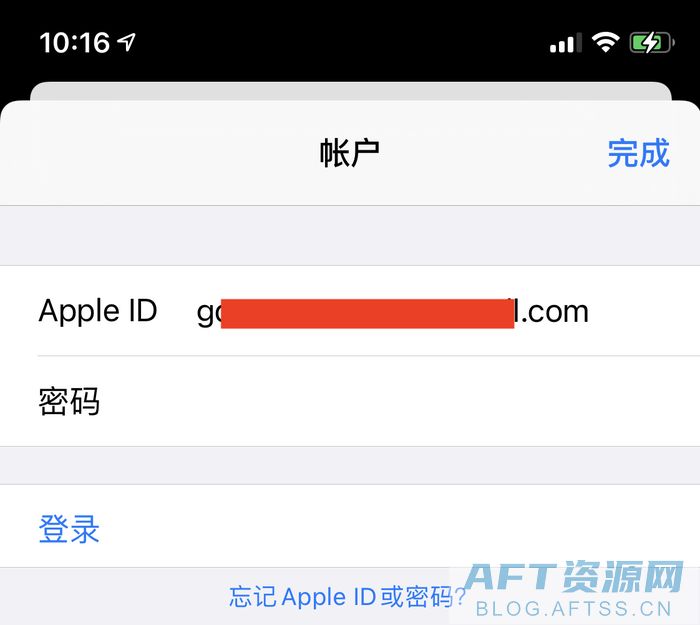Tap the red redaction bar over email
700x625 pixels.
coord(367,313)
